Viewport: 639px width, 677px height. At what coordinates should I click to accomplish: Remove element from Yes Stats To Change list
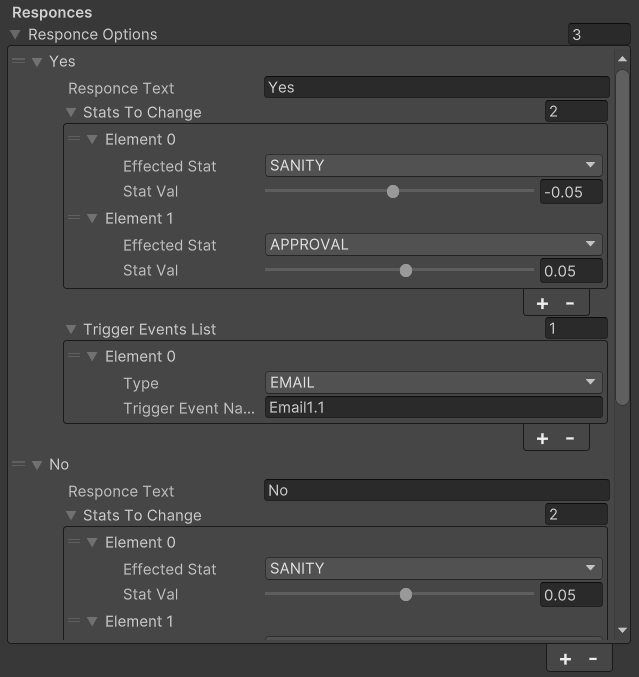tap(570, 304)
